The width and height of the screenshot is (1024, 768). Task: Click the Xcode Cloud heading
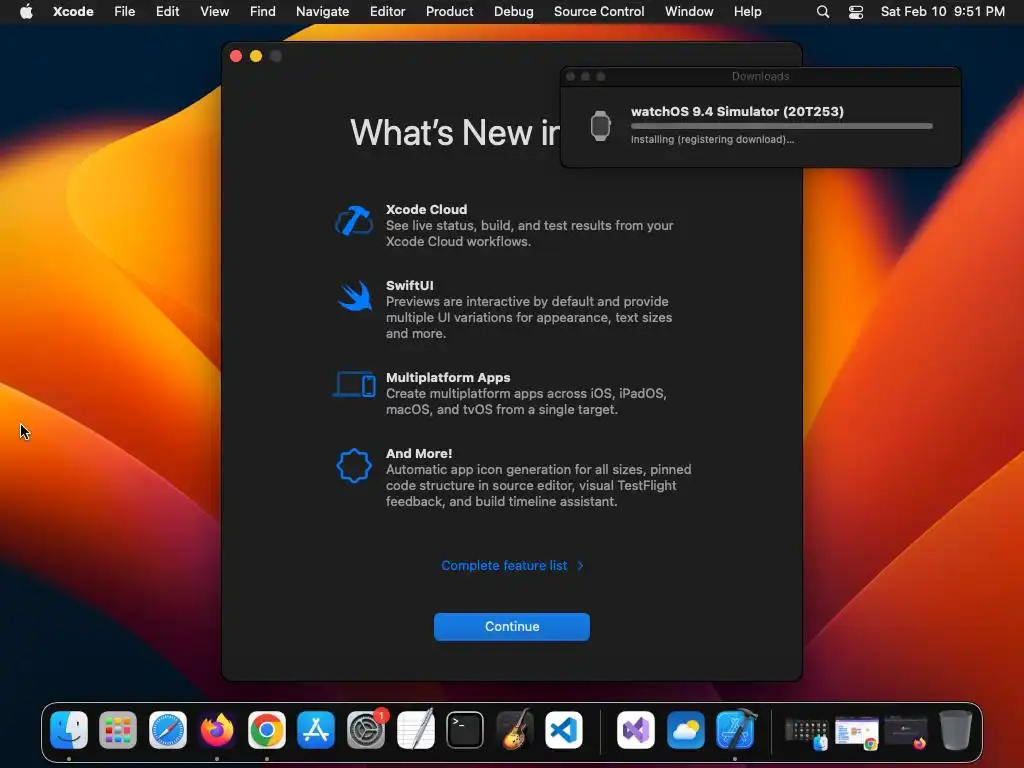(x=426, y=210)
